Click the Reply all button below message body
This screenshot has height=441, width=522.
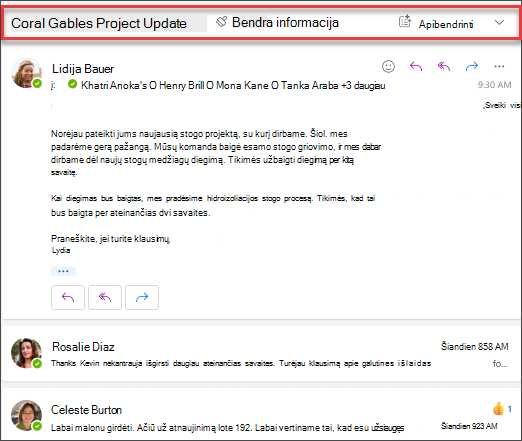coord(105,297)
